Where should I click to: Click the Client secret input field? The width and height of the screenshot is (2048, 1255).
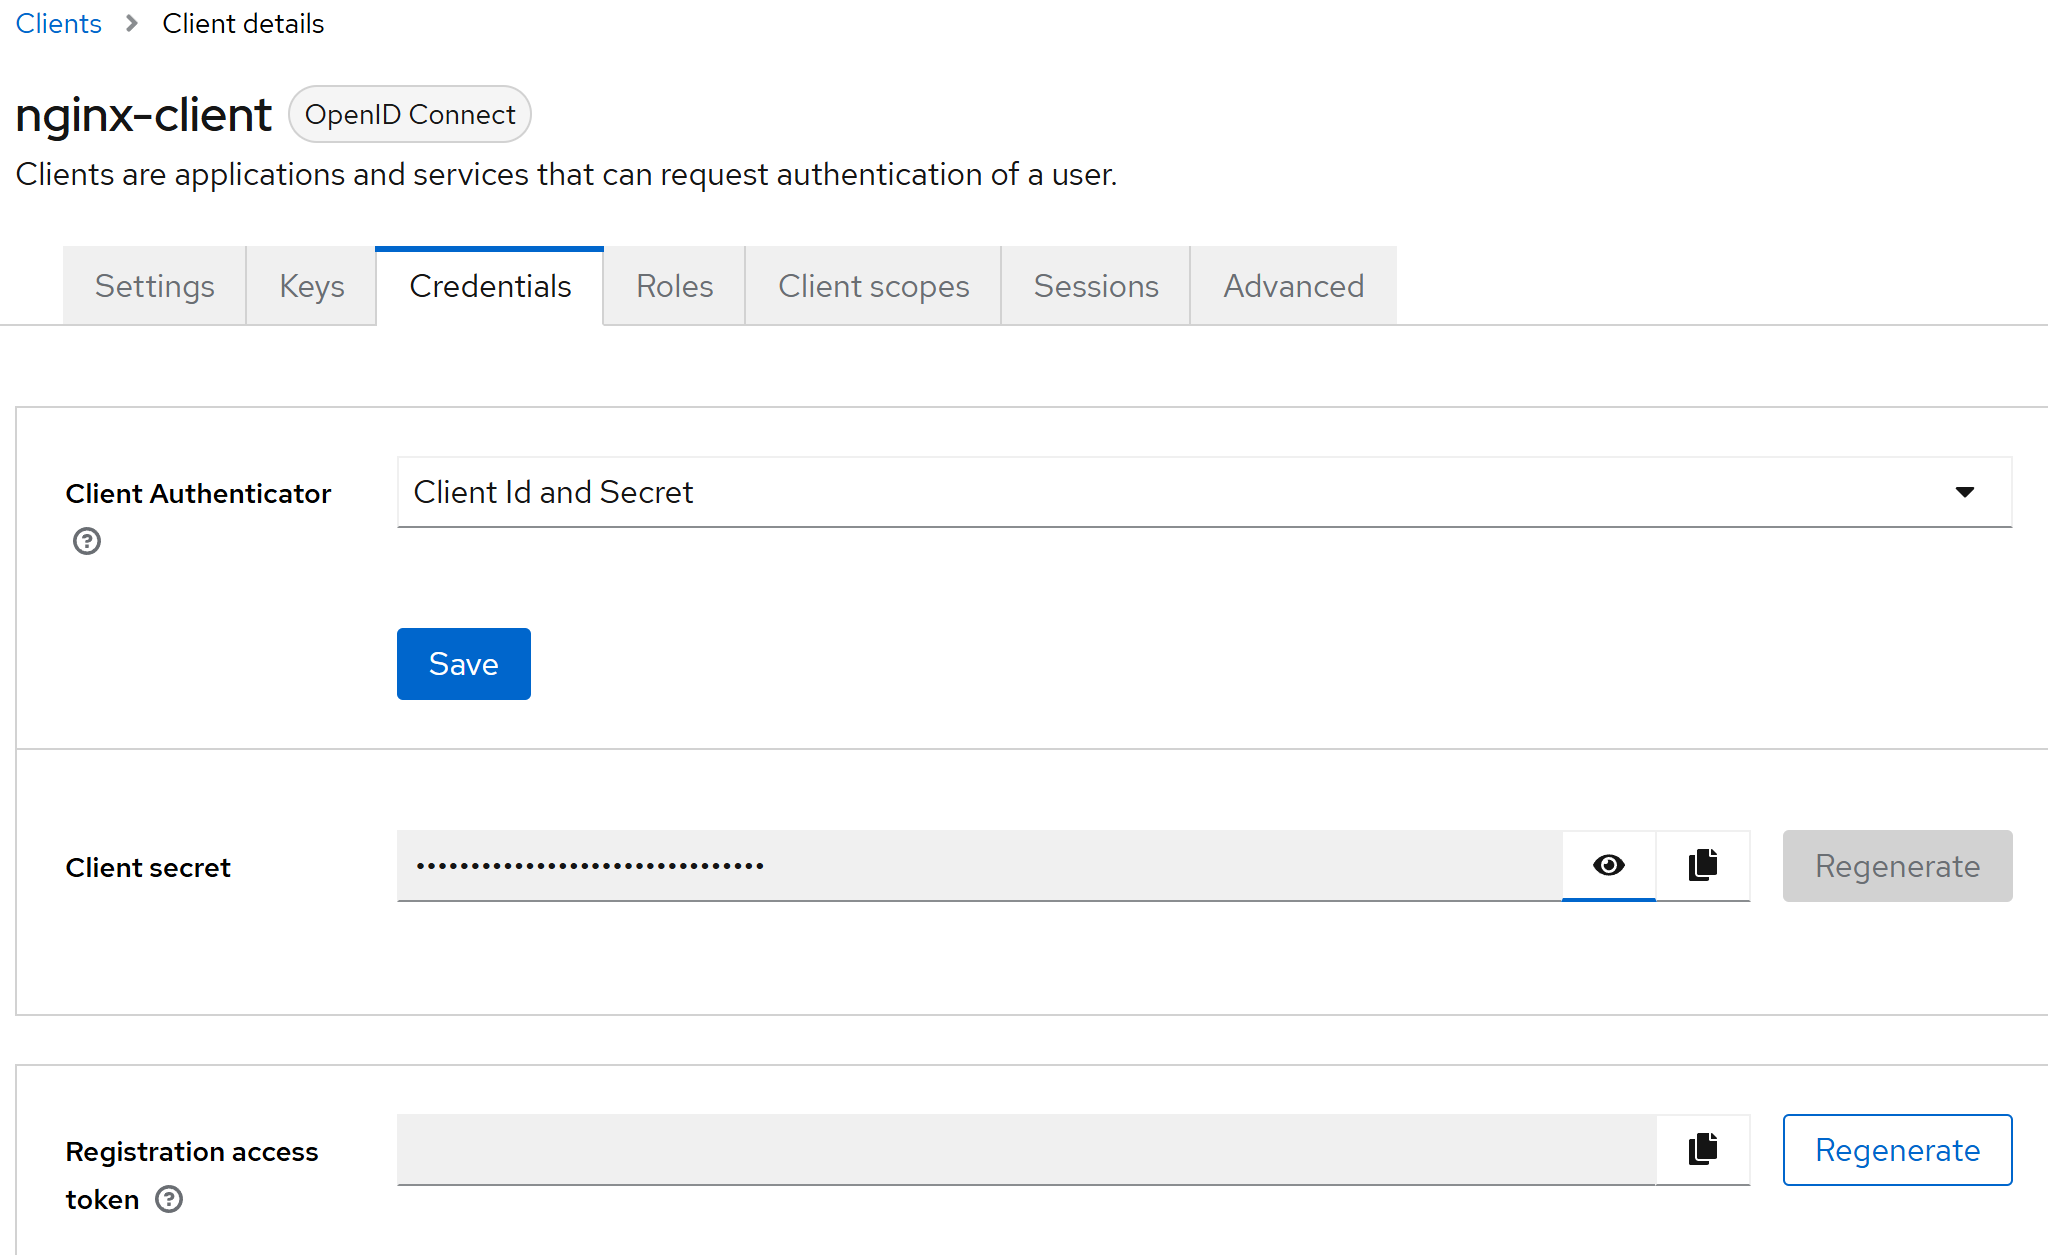979,865
